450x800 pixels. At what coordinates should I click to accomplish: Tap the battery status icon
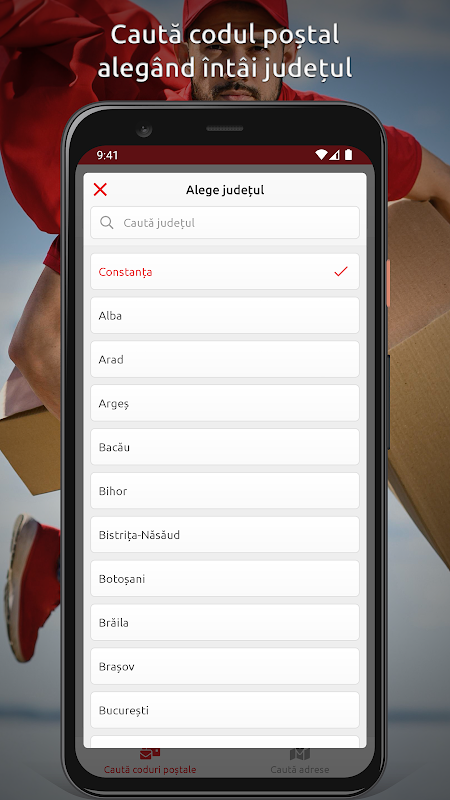point(348,155)
